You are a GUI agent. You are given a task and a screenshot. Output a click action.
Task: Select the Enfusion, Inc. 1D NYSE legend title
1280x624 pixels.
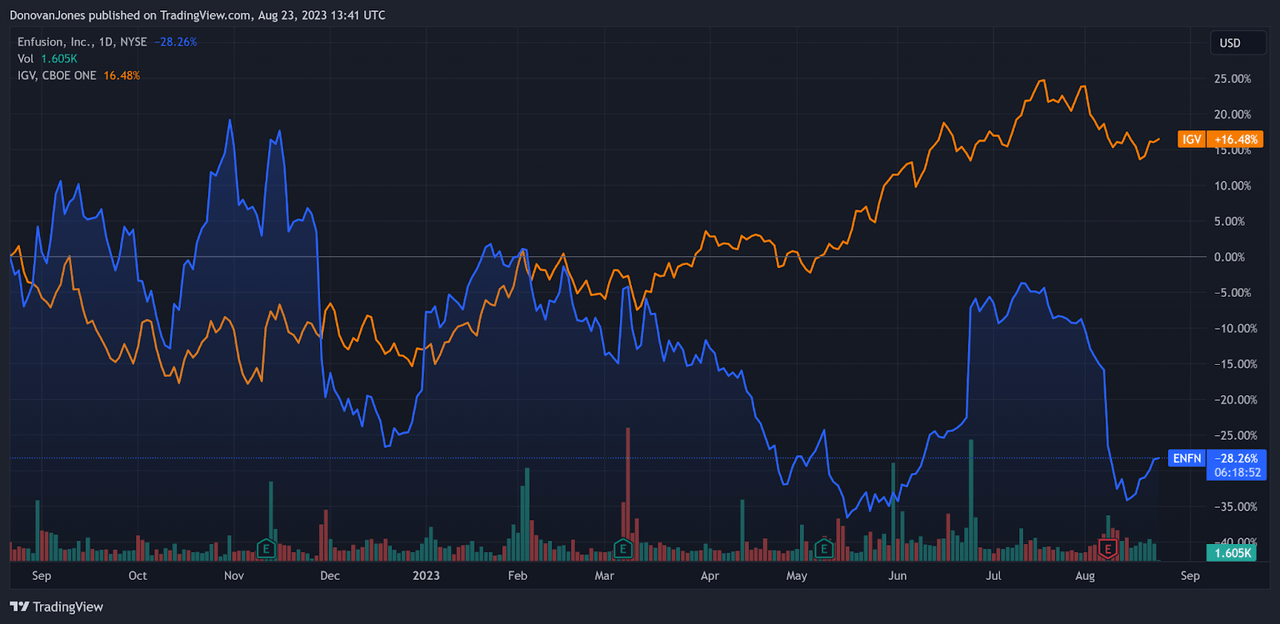point(82,43)
